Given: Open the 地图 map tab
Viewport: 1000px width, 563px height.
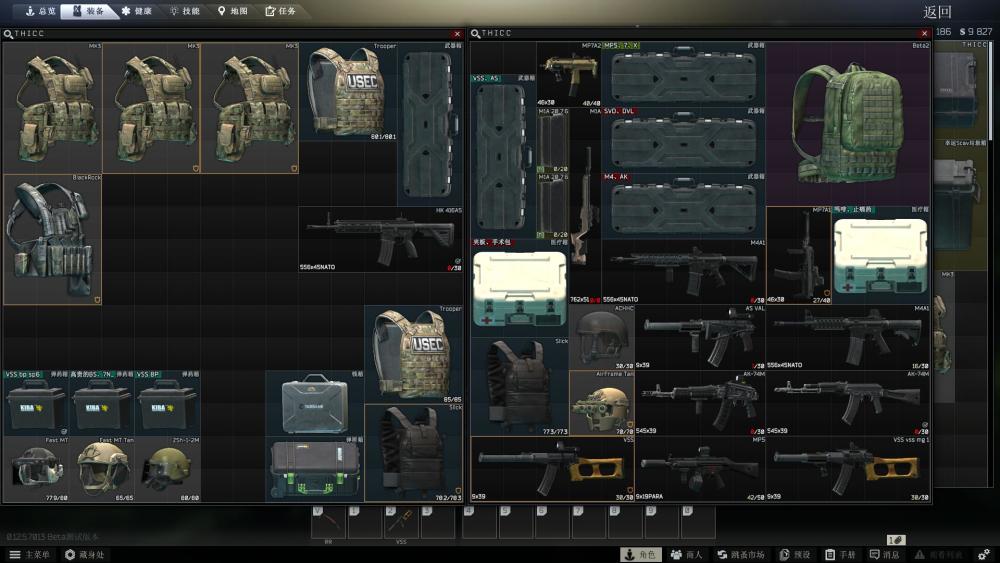Looking at the screenshot, I should (x=233, y=12).
